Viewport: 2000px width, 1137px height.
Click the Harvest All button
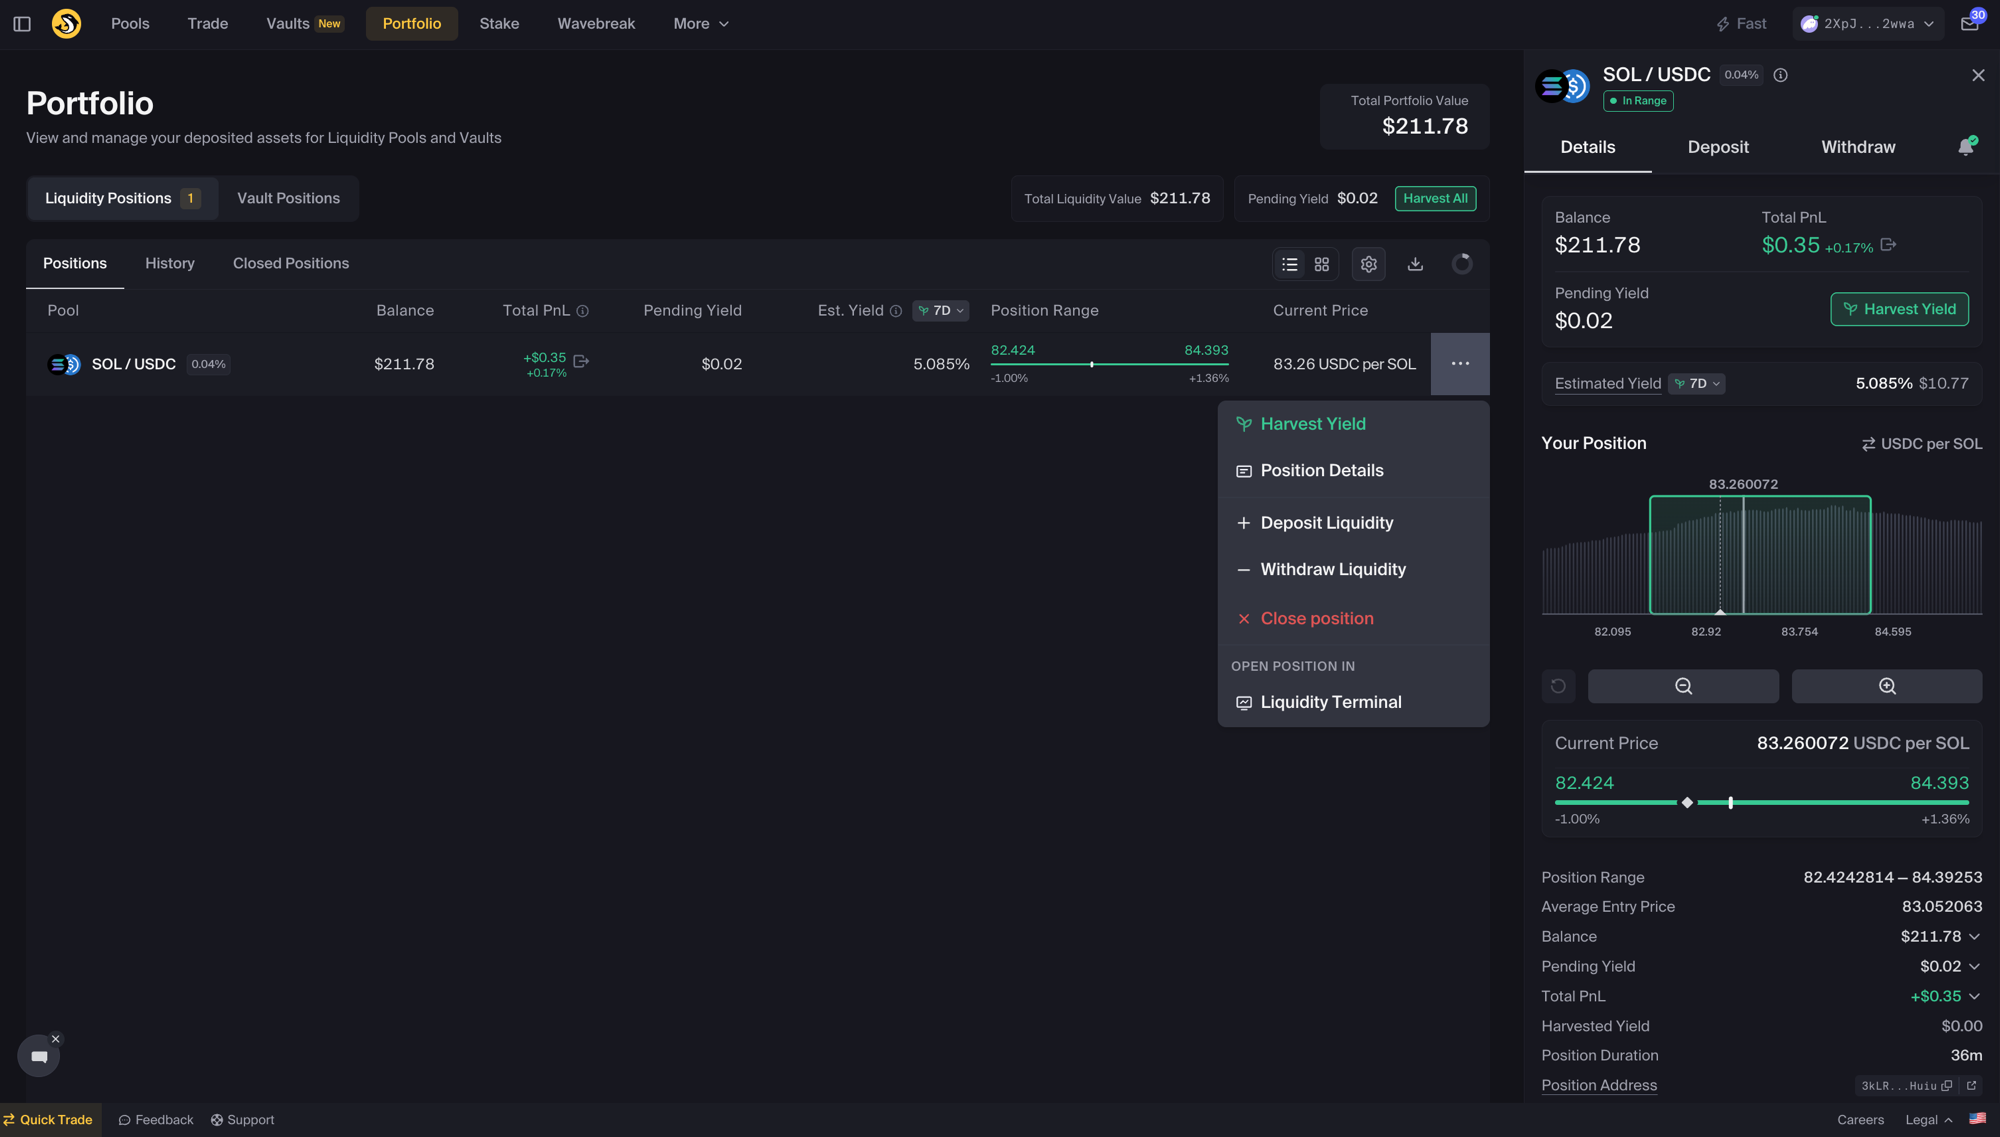1435,199
